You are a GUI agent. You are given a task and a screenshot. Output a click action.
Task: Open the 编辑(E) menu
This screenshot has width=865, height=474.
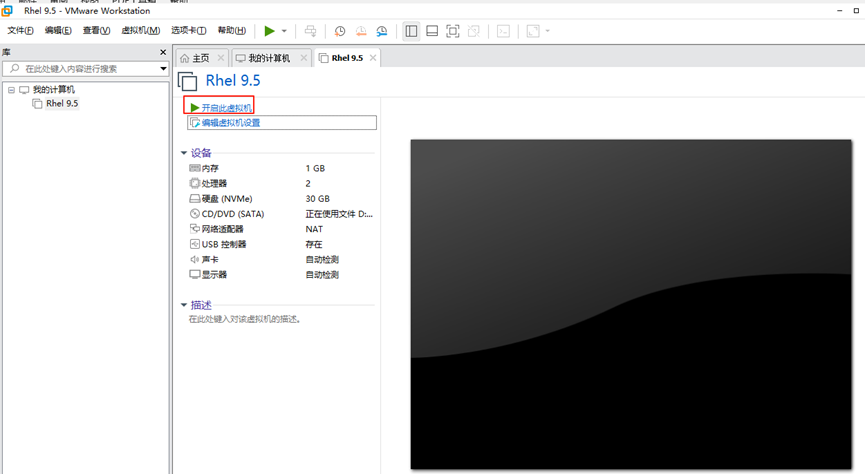58,30
